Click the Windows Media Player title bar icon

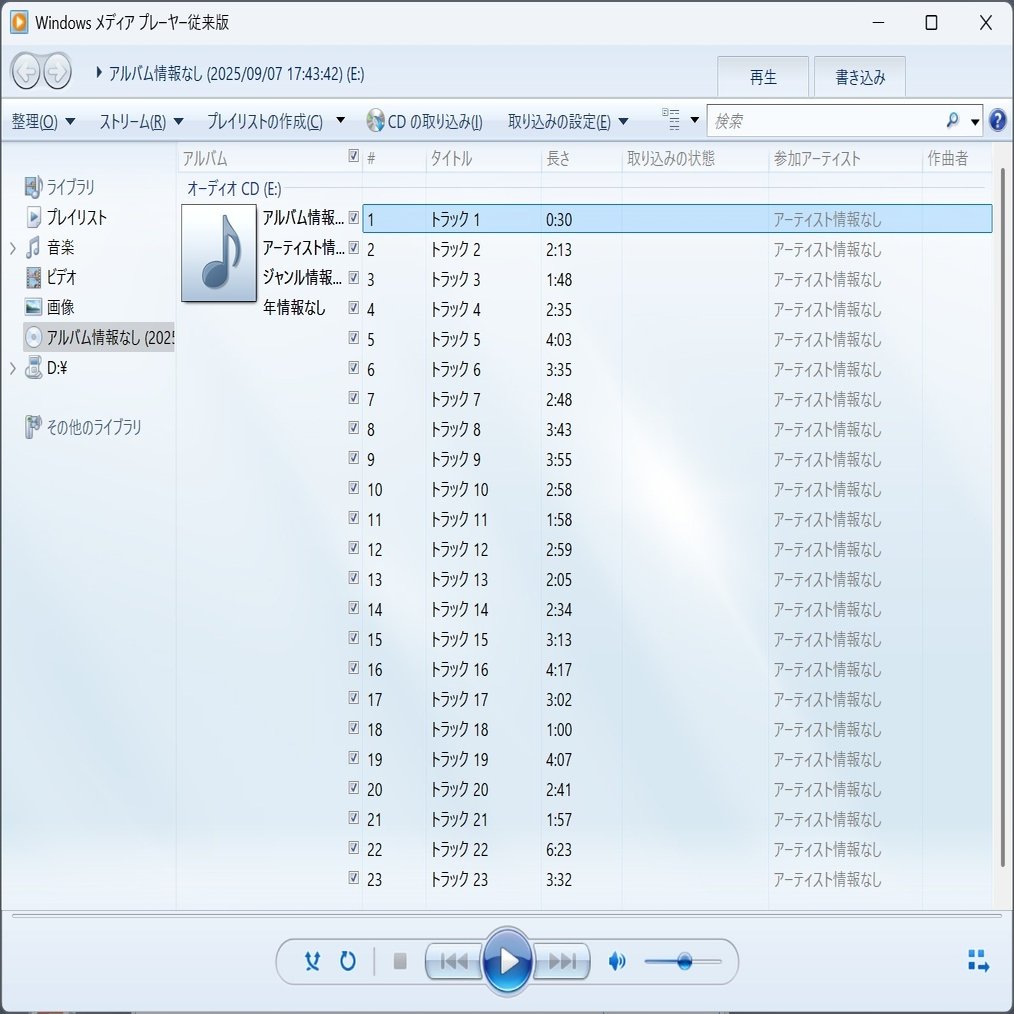19,22
